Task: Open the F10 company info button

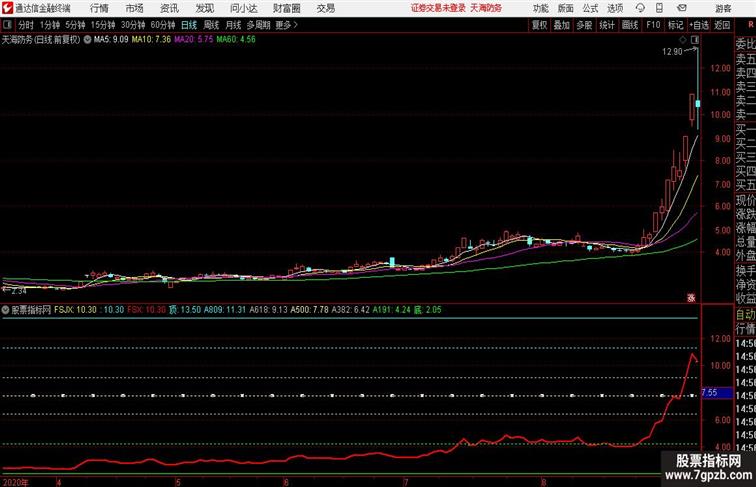Action: [653, 25]
